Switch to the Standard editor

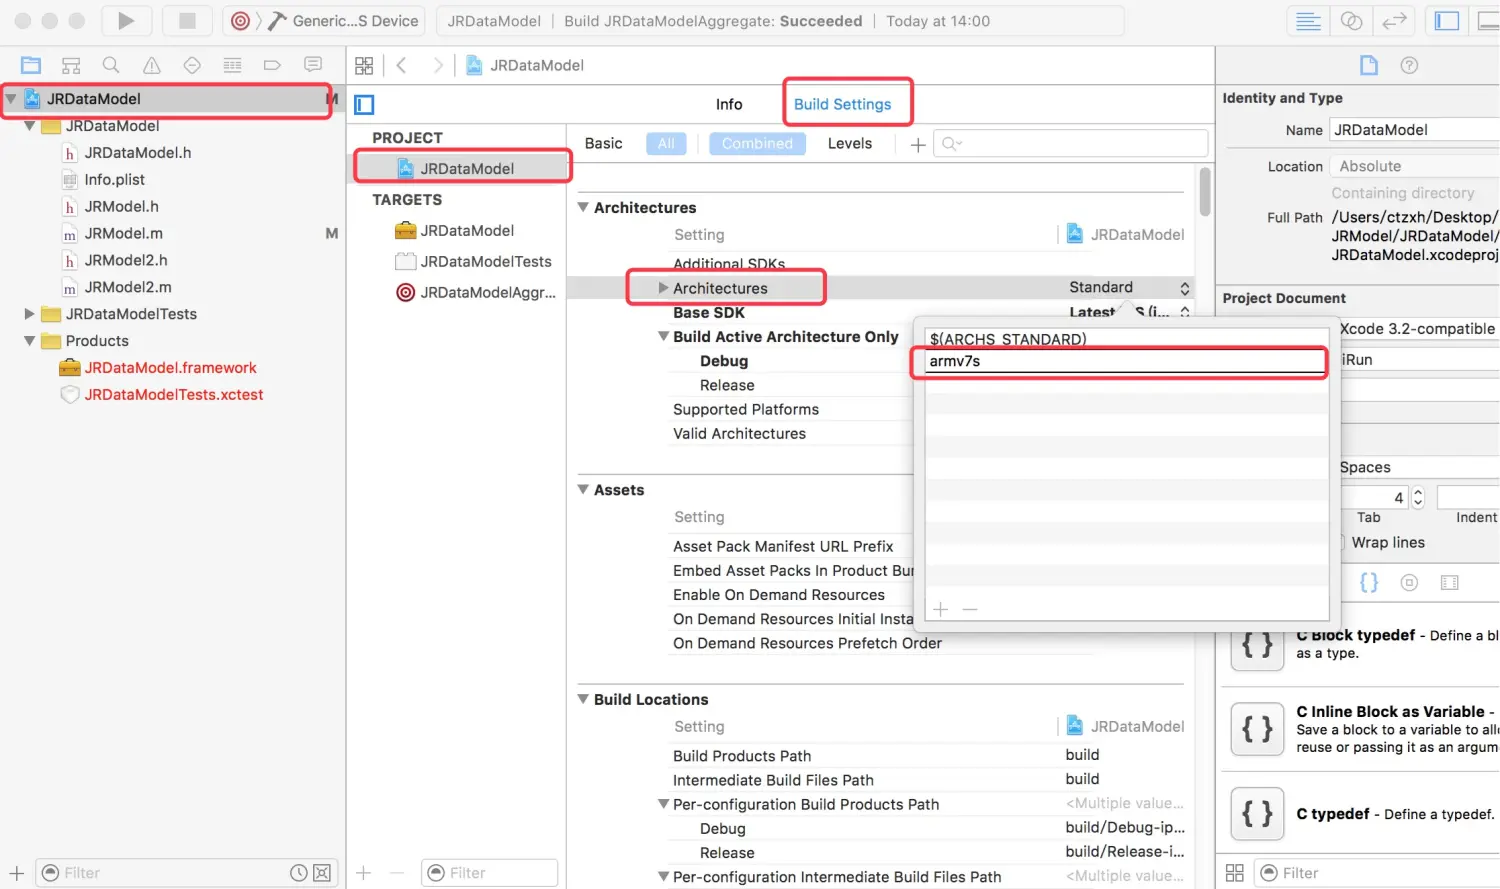coord(1308,21)
